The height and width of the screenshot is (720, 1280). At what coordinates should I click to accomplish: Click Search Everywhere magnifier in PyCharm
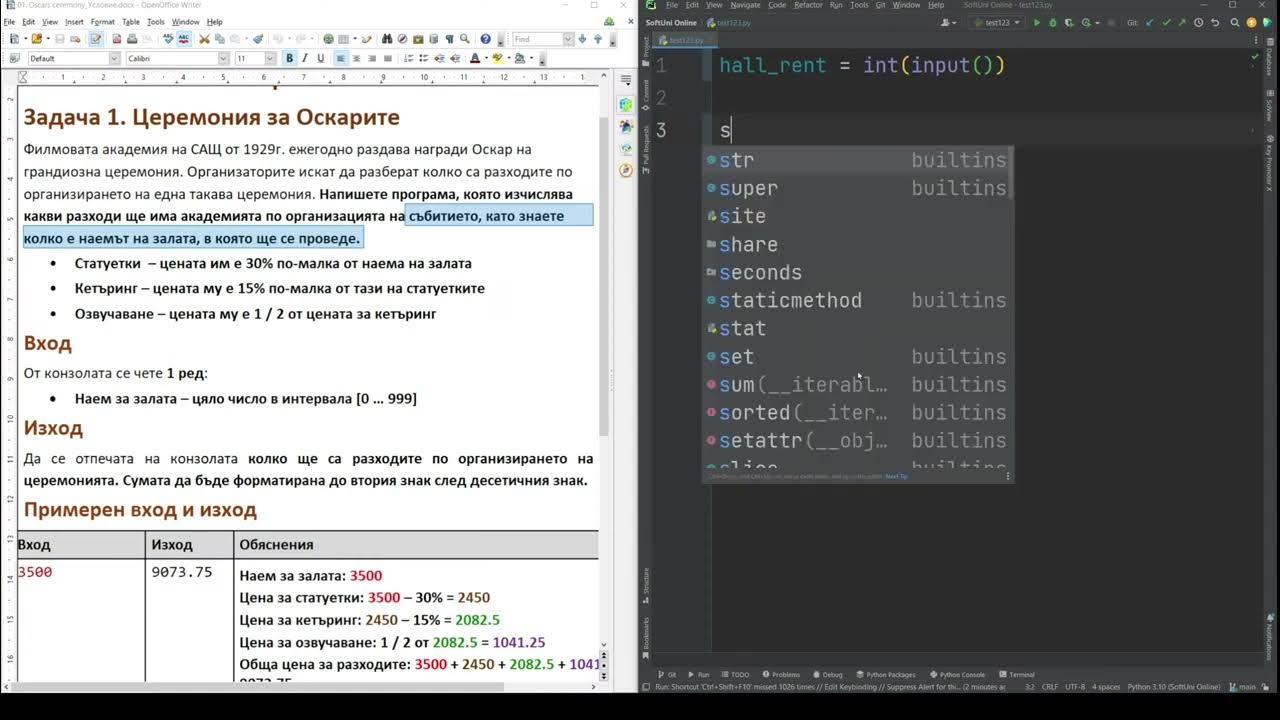[1235, 22]
